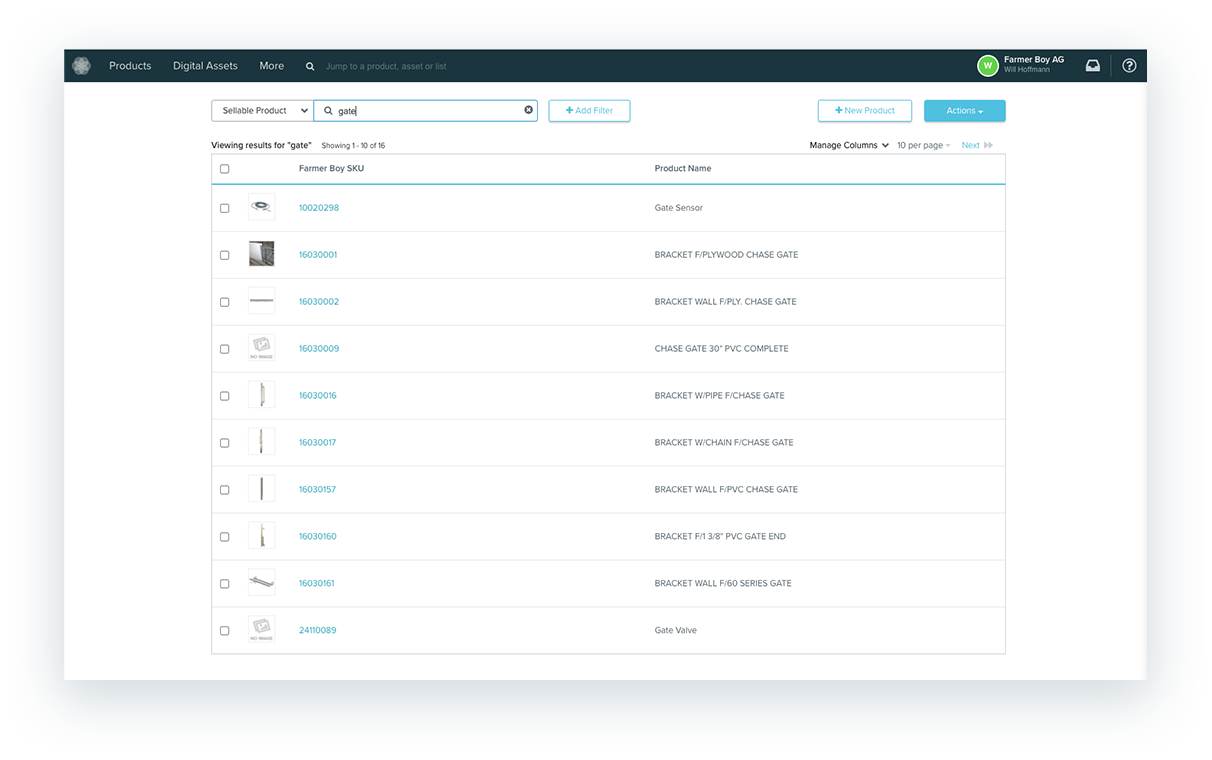Image resolution: width=1212 pixels, height=760 pixels.
Task: Switch to Digital Assets
Action: (205, 65)
